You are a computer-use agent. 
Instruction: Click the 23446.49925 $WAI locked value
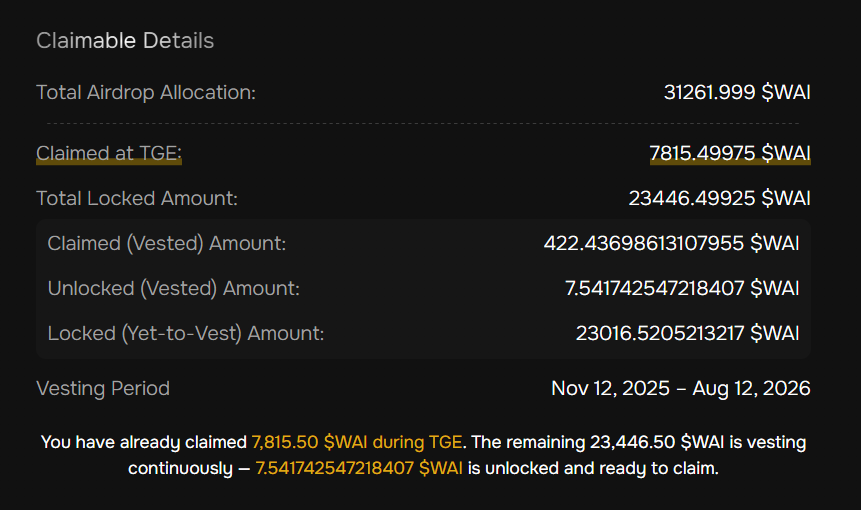click(x=719, y=198)
